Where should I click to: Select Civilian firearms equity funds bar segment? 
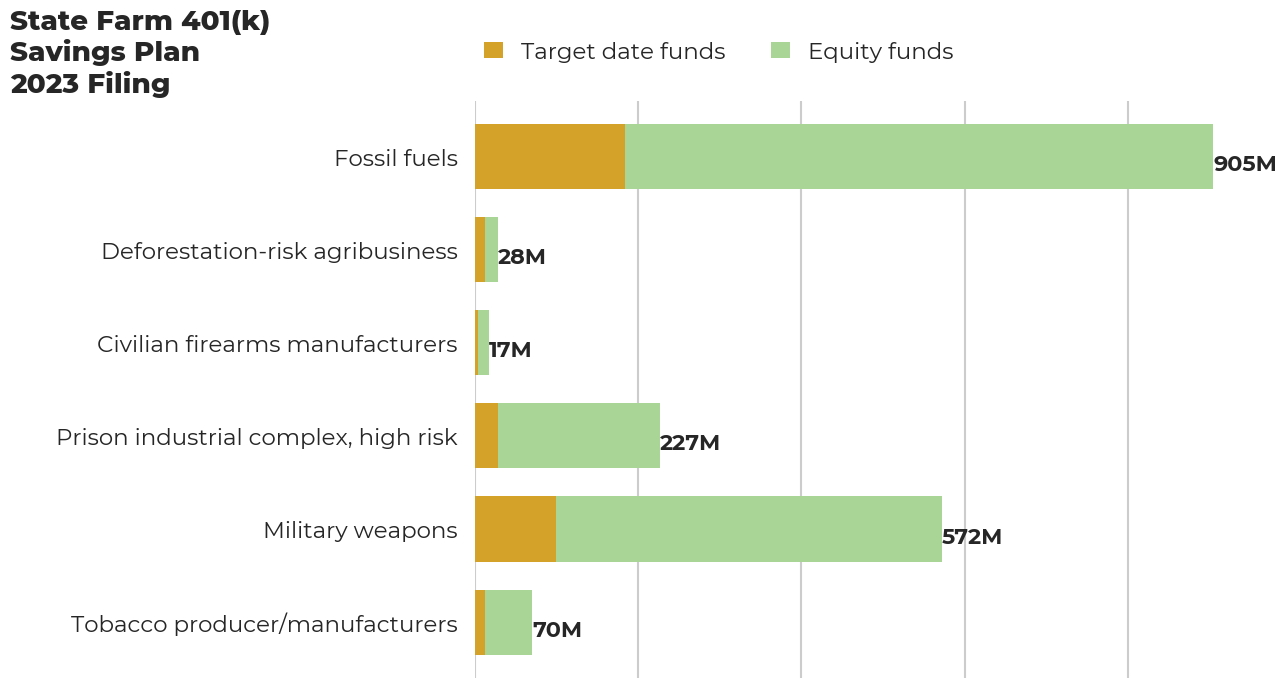483,343
